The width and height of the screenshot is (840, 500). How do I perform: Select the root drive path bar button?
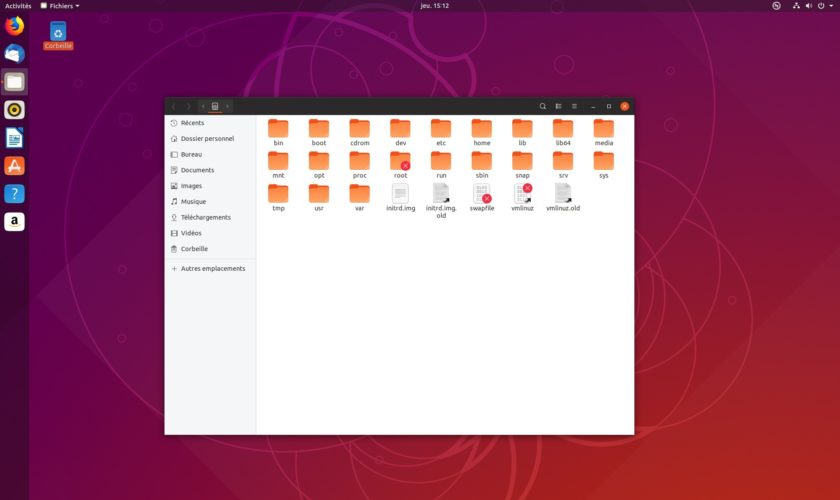(x=215, y=106)
